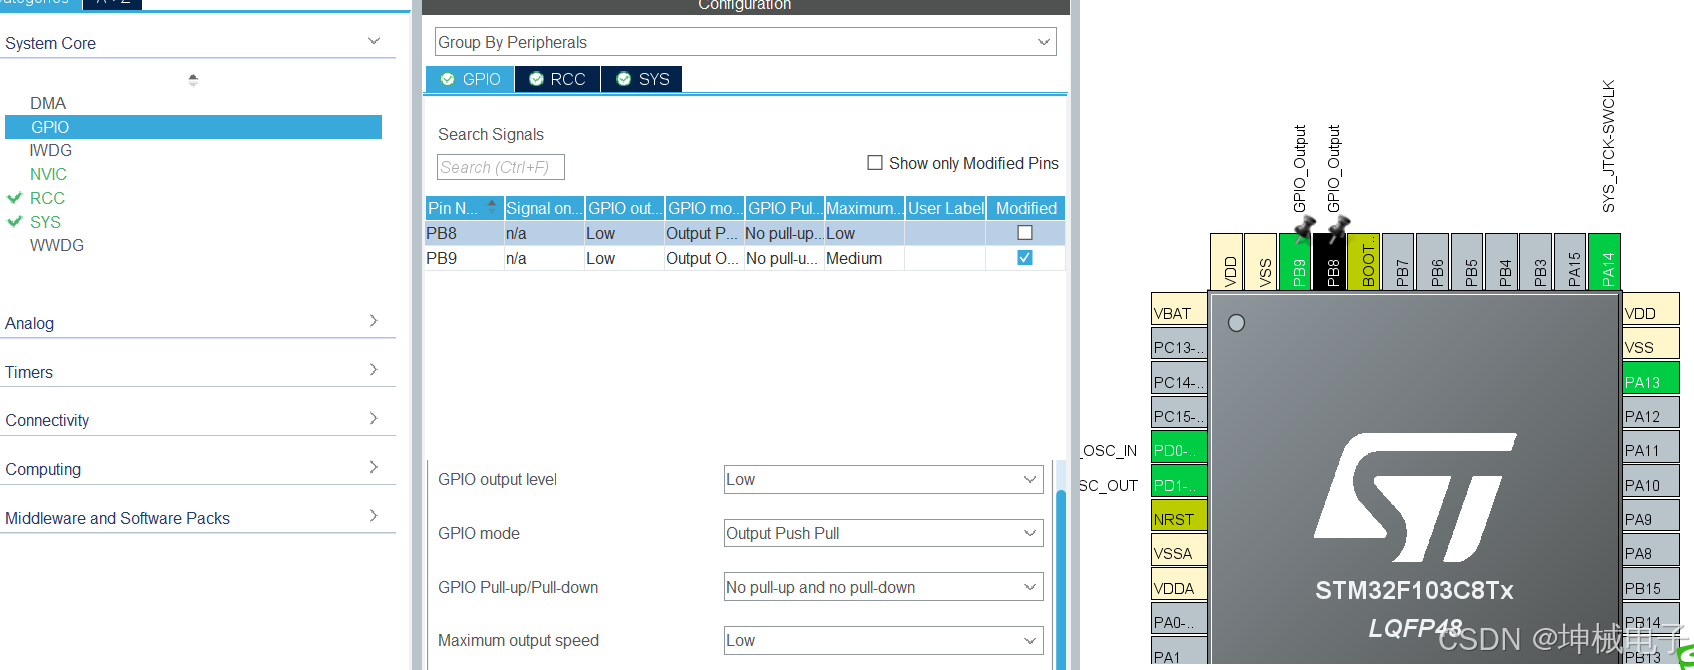Click the PA13 pin on the right side

(x=1651, y=378)
